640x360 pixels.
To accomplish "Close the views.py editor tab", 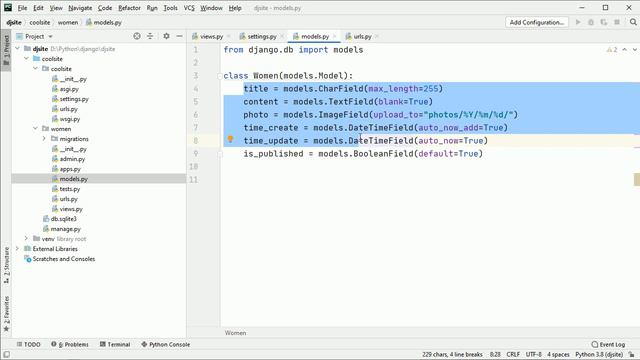I will click(x=229, y=36).
